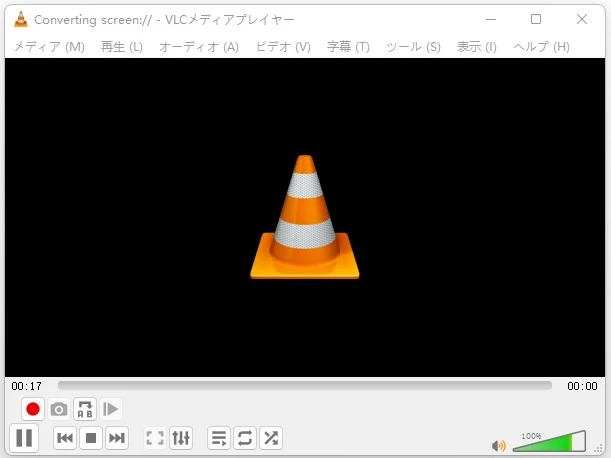
Task: Pause the playback
Action: 24,438
